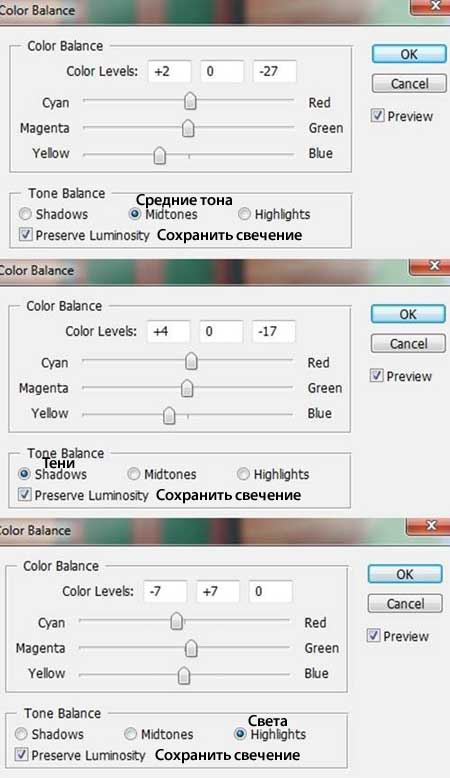Select Shadows radio in the first dialog
This screenshot has height=778, width=450.
pos(25,214)
